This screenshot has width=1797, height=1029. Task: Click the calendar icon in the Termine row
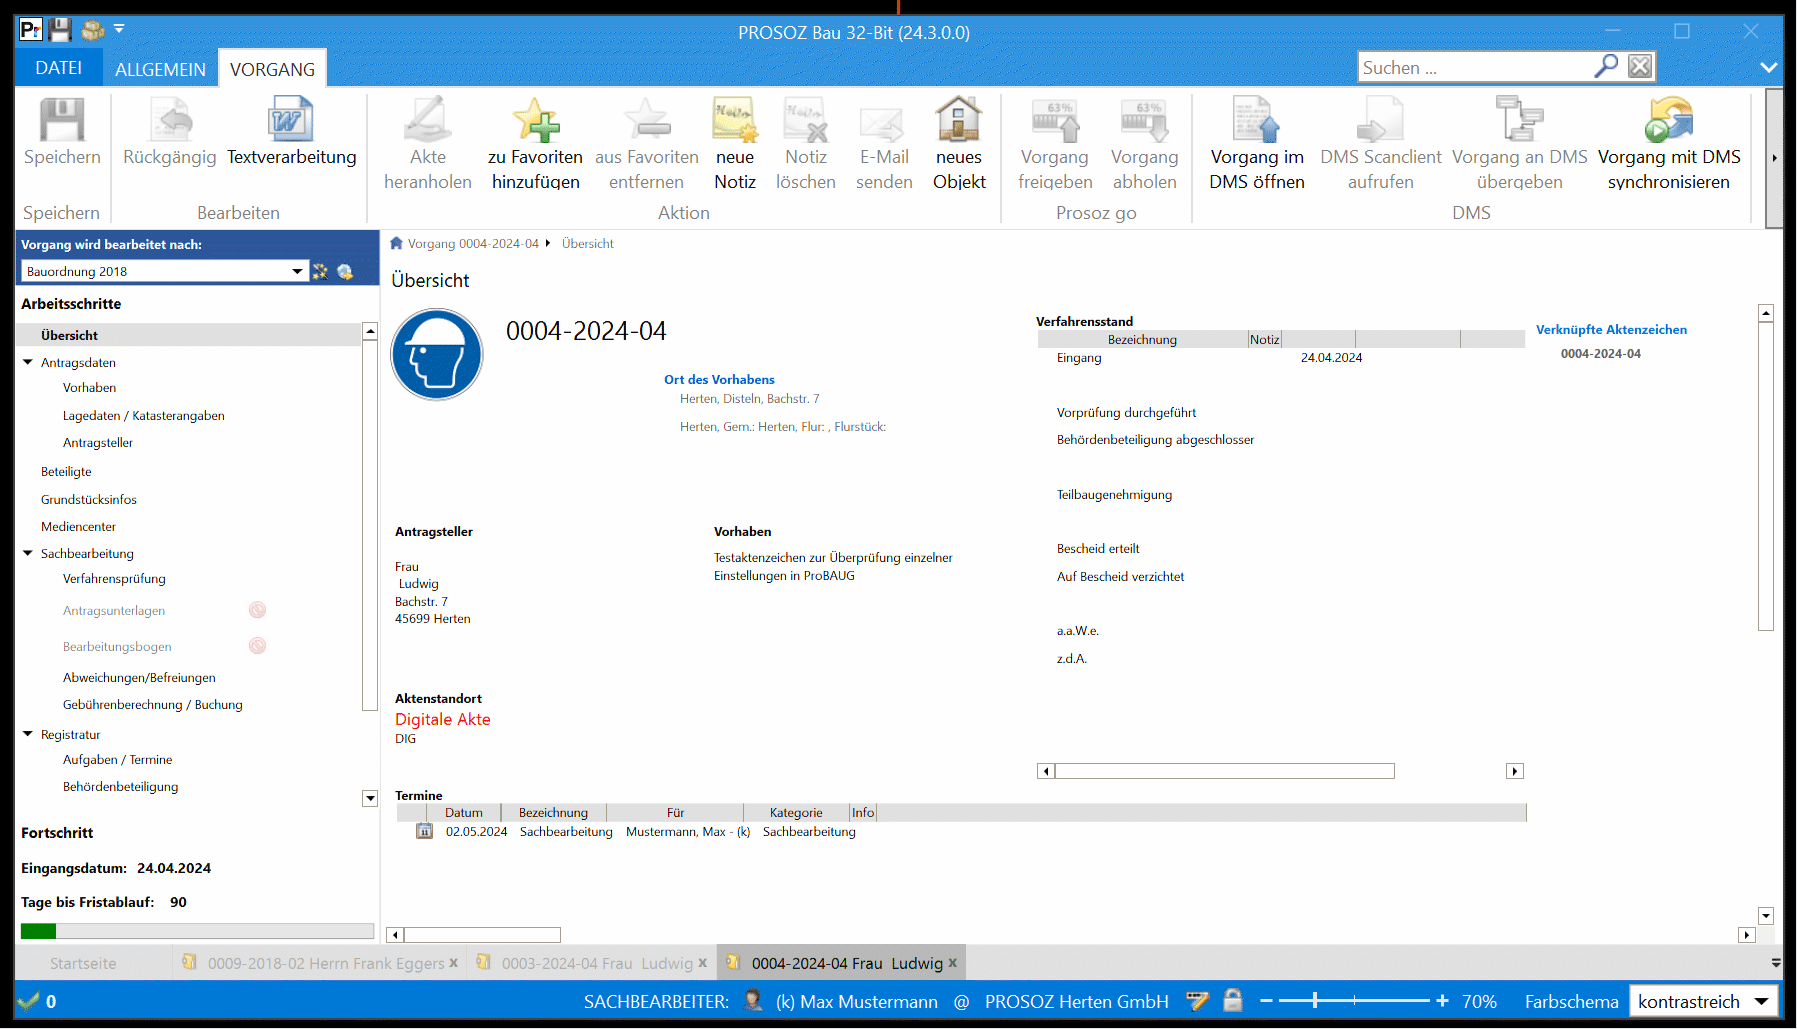pos(424,831)
